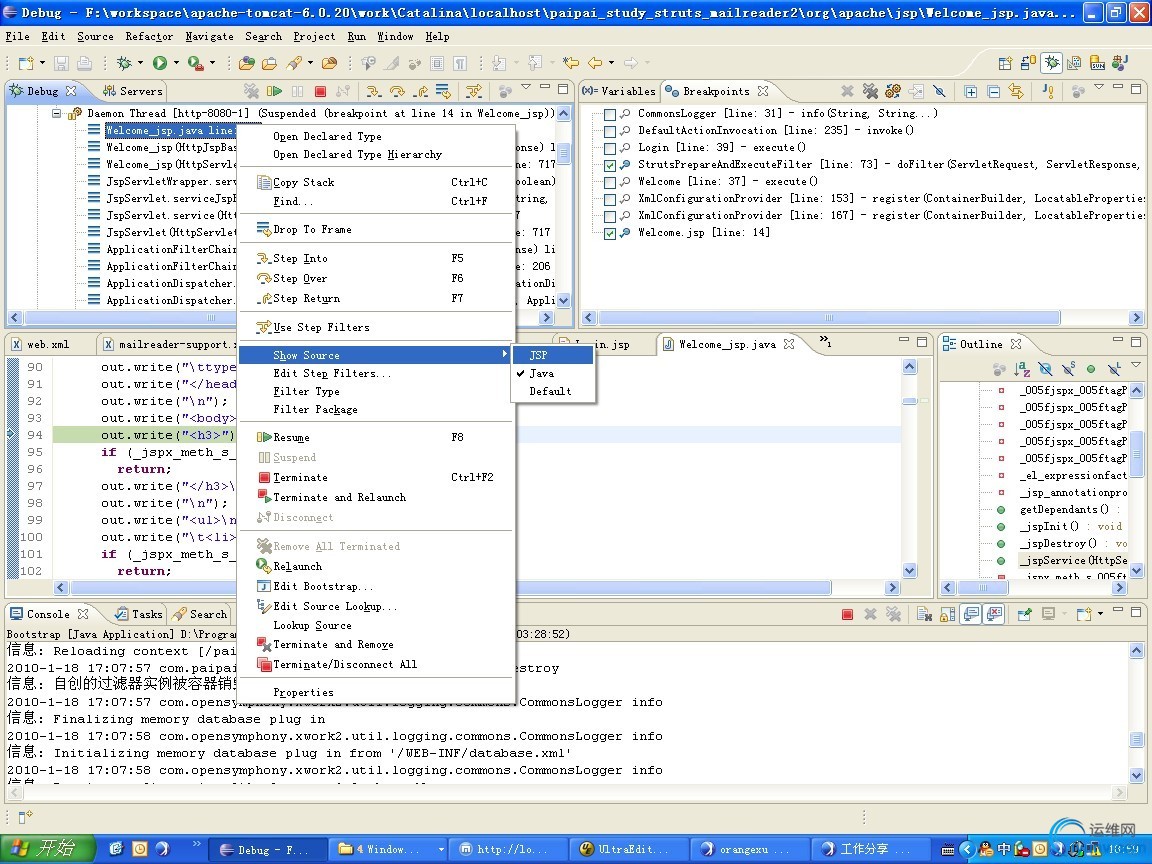
Task: Toggle the XmlConfigurationProvider line 167 breakpoint checkbox
Action: [610, 216]
